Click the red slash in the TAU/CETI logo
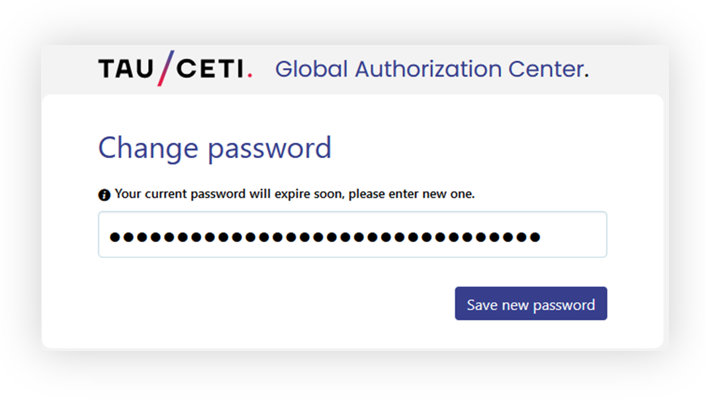705x400 pixels. coord(165,68)
